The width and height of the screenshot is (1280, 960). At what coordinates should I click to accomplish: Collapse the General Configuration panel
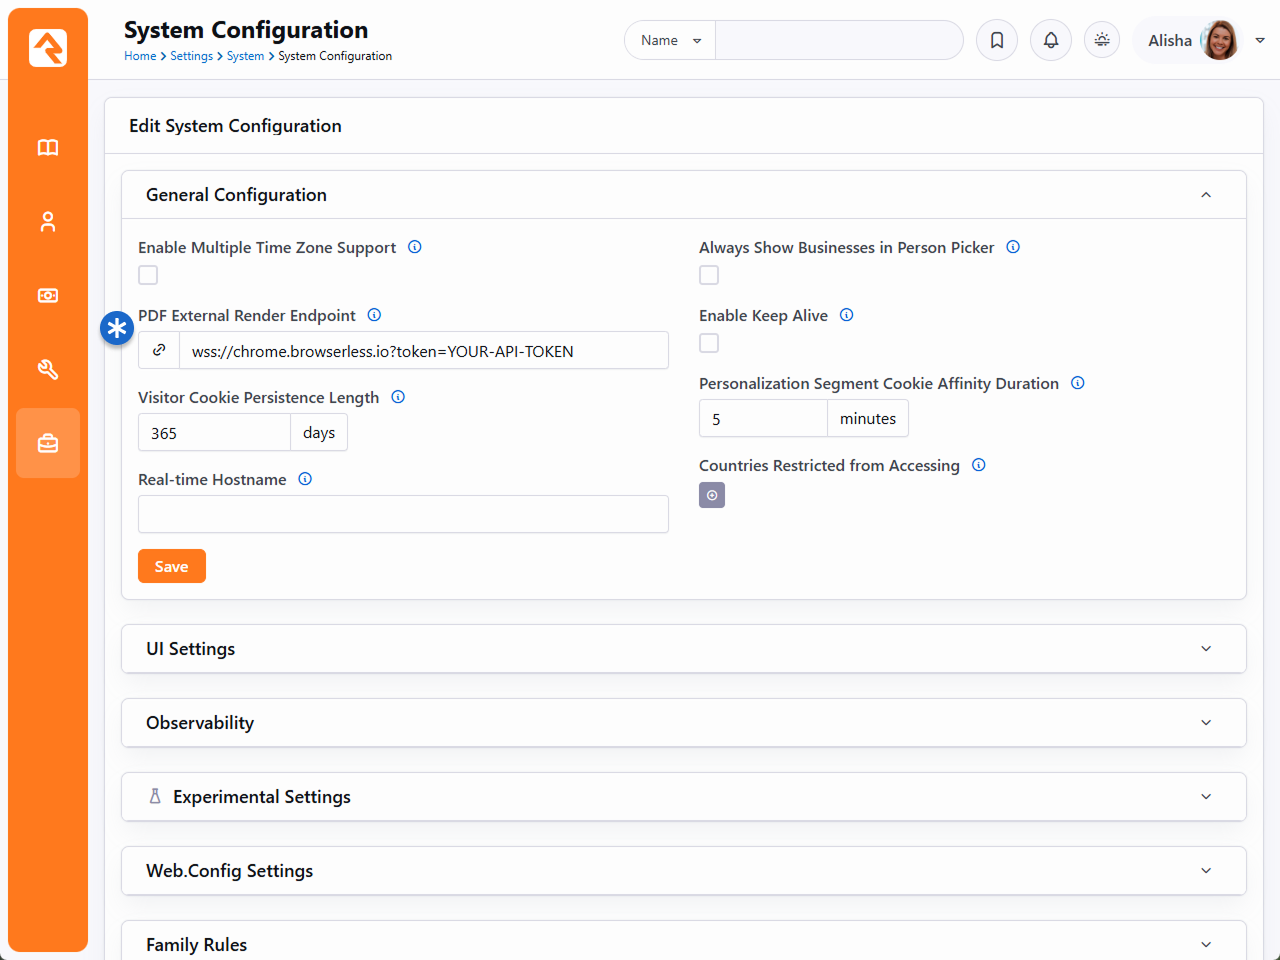tap(1206, 195)
